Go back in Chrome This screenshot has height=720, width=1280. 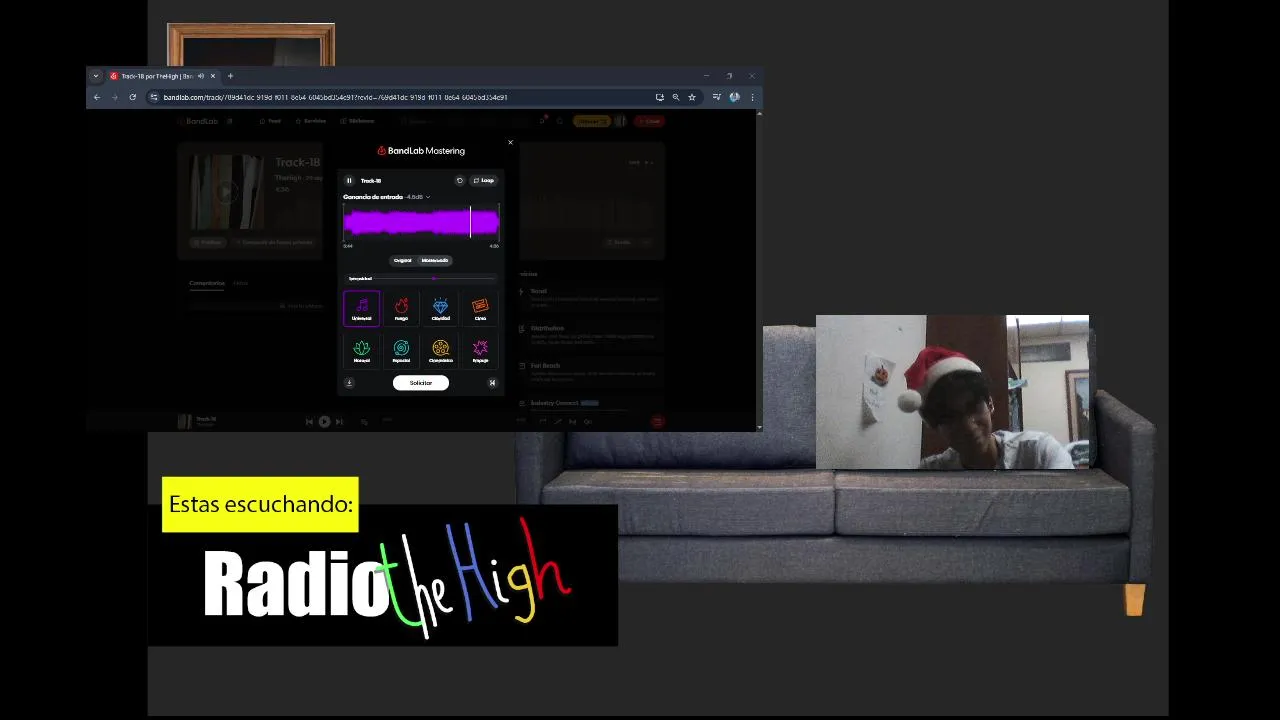tap(97, 97)
